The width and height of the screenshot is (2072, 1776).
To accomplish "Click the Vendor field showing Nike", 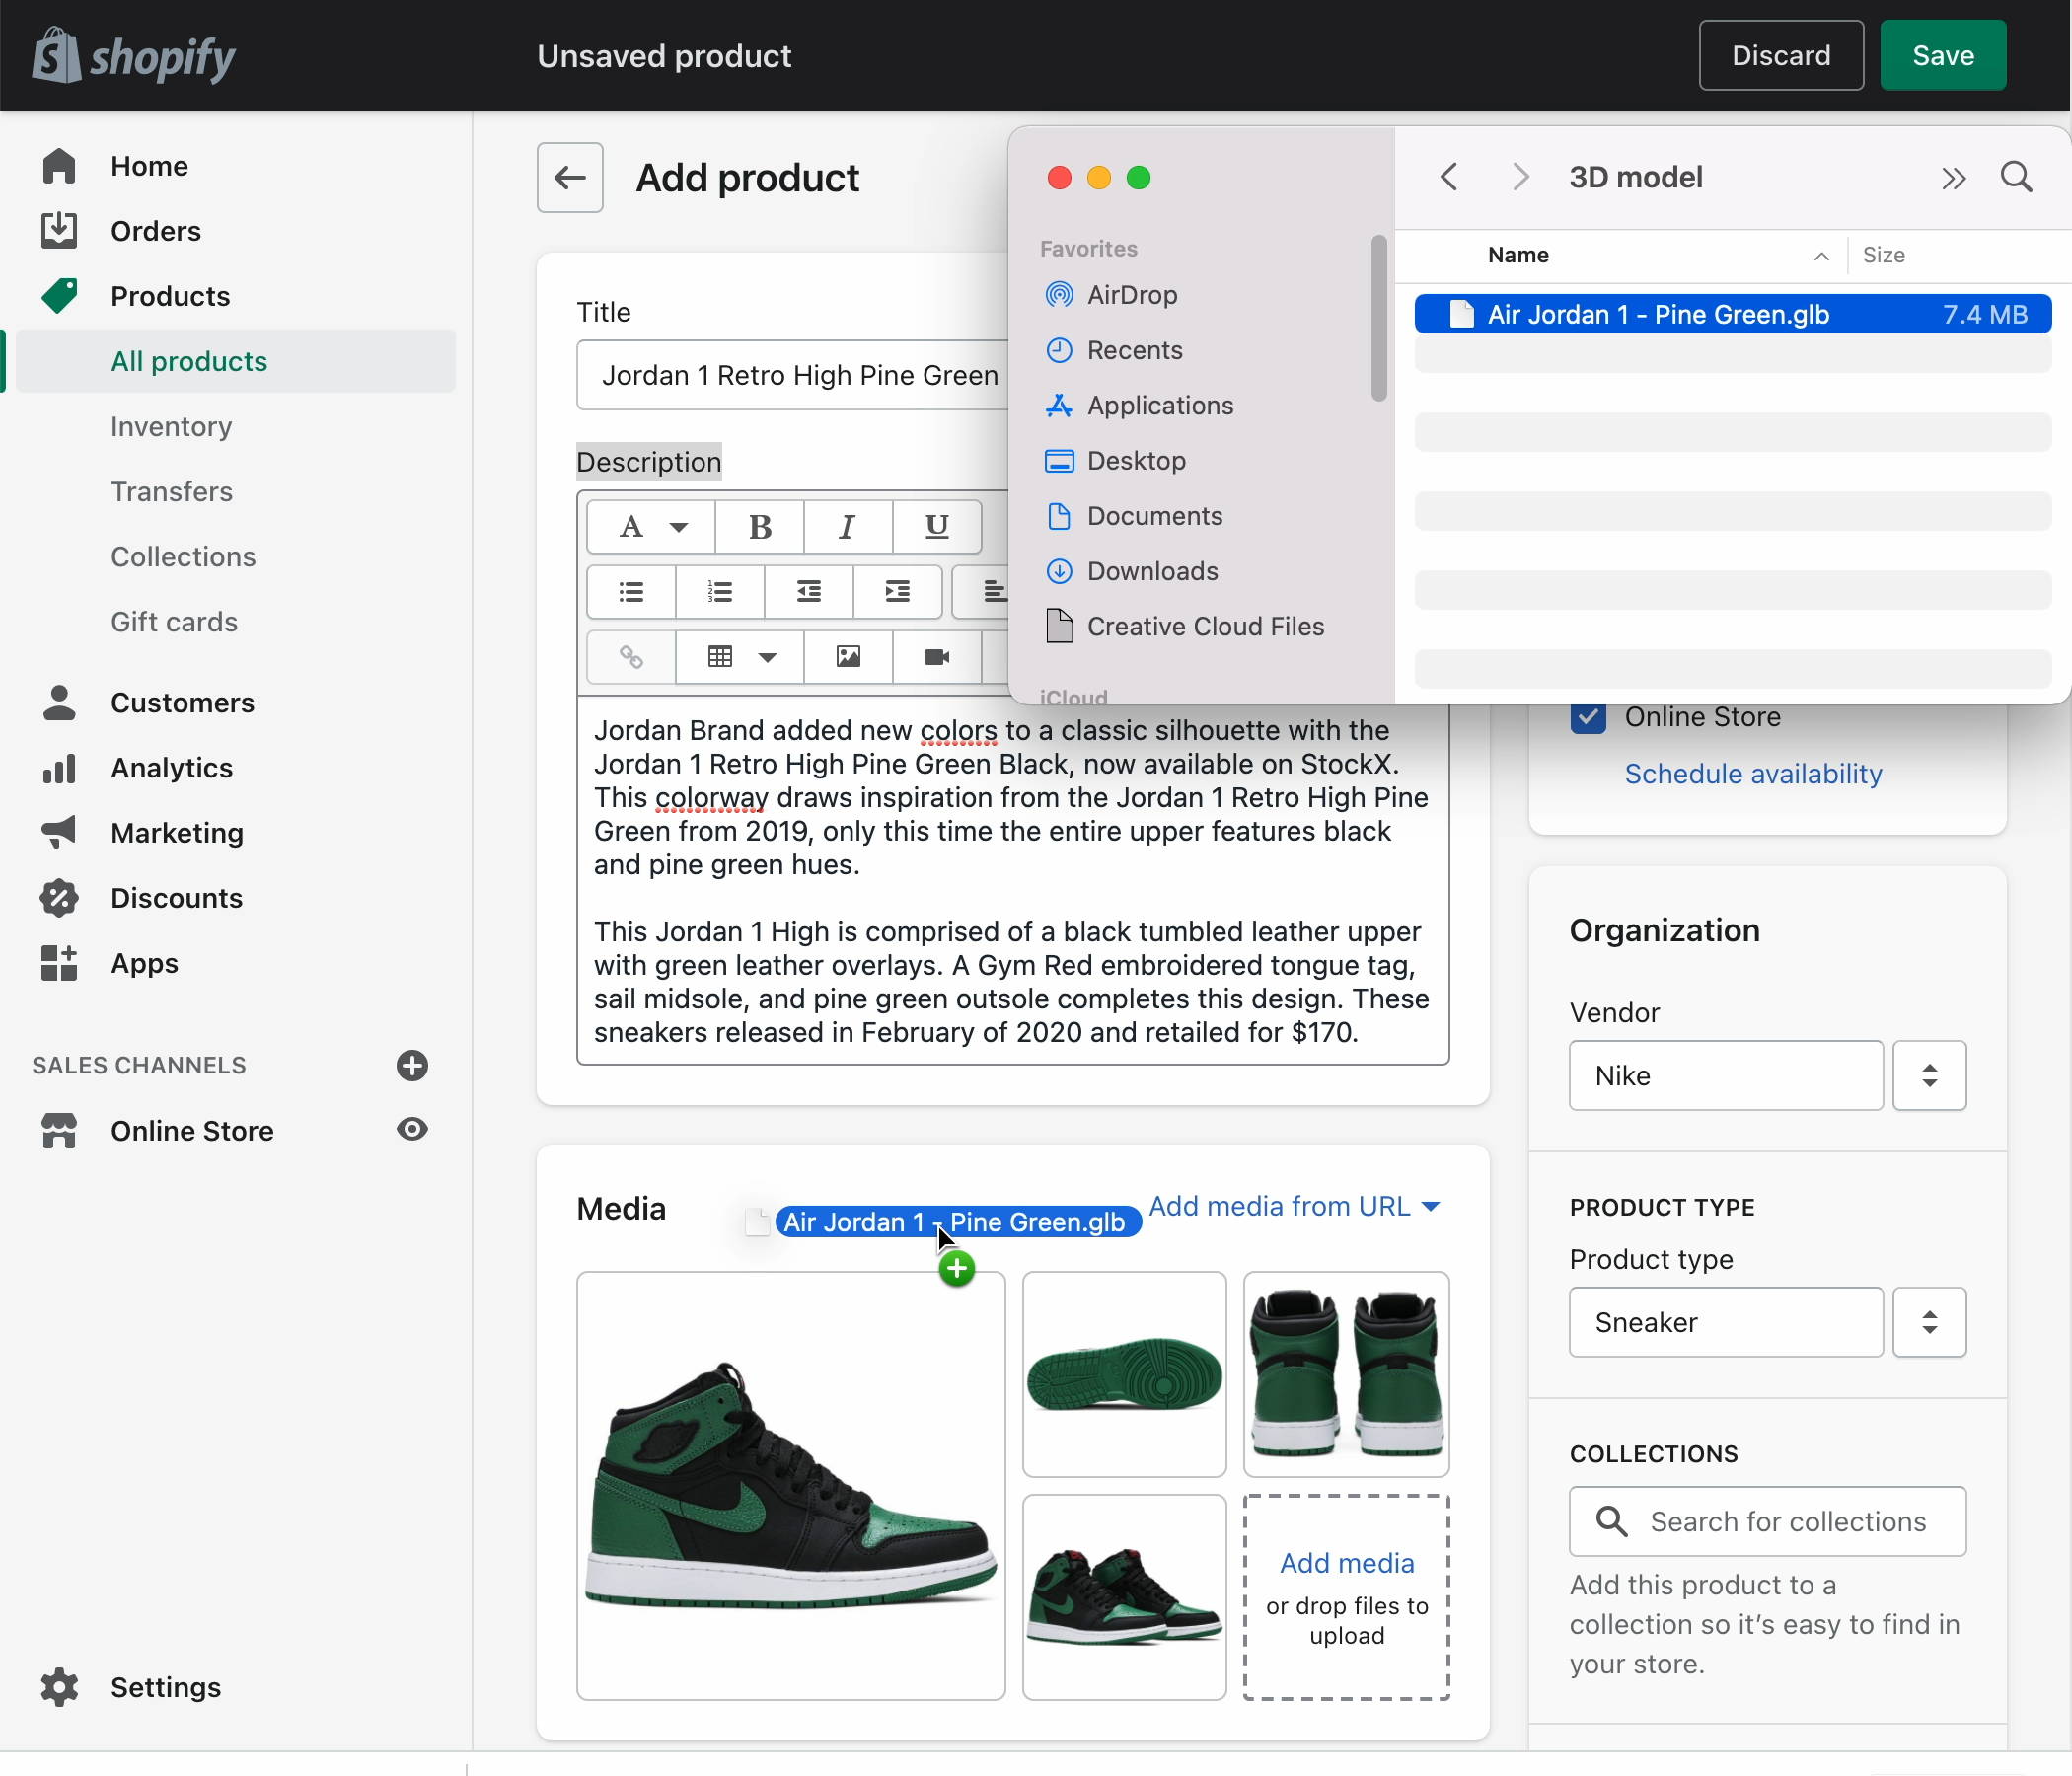I will coord(1726,1075).
